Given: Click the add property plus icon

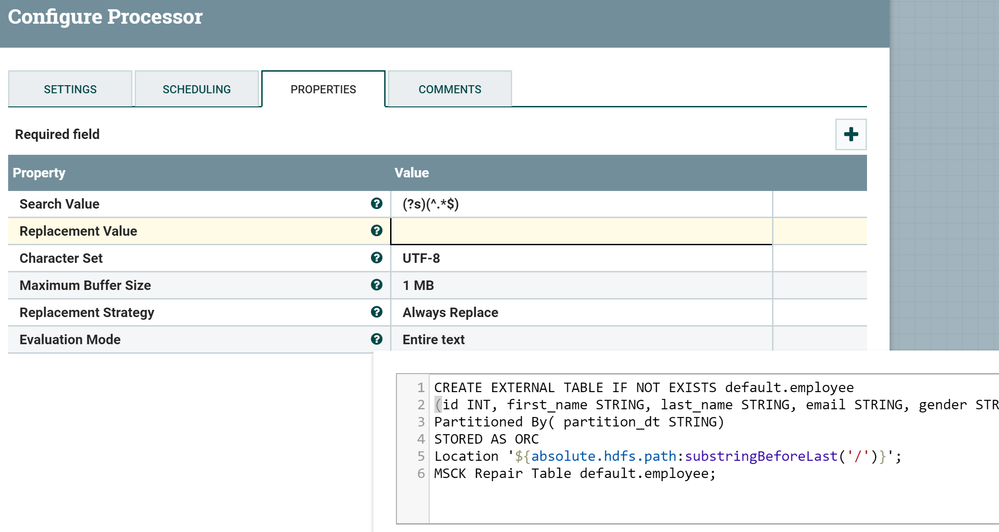Looking at the screenshot, I should click(x=850, y=134).
